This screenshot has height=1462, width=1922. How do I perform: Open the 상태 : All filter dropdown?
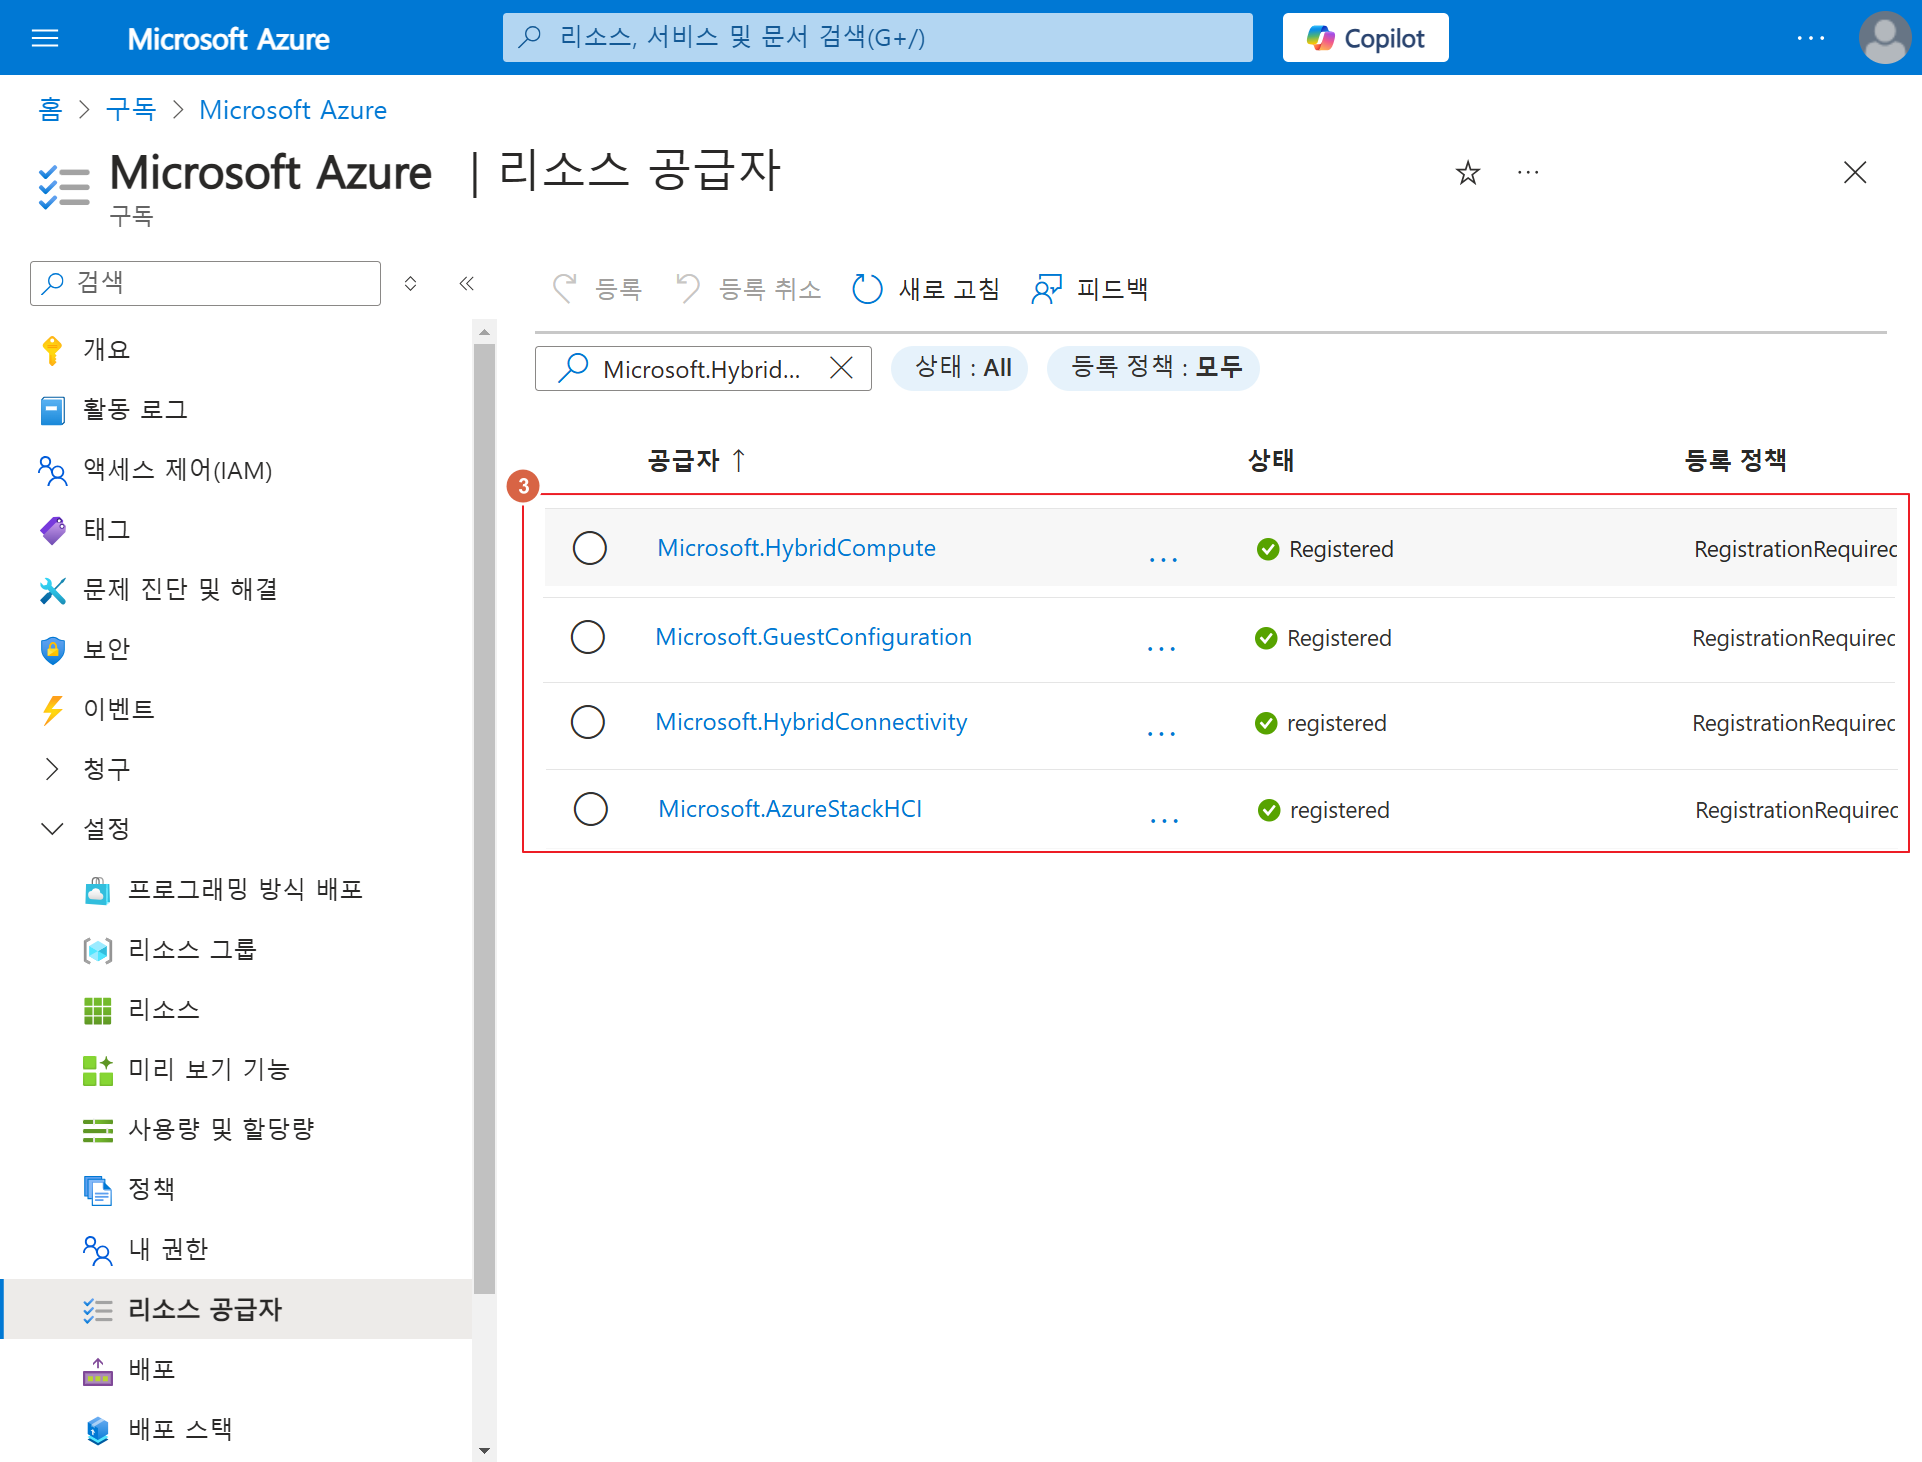click(x=961, y=368)
